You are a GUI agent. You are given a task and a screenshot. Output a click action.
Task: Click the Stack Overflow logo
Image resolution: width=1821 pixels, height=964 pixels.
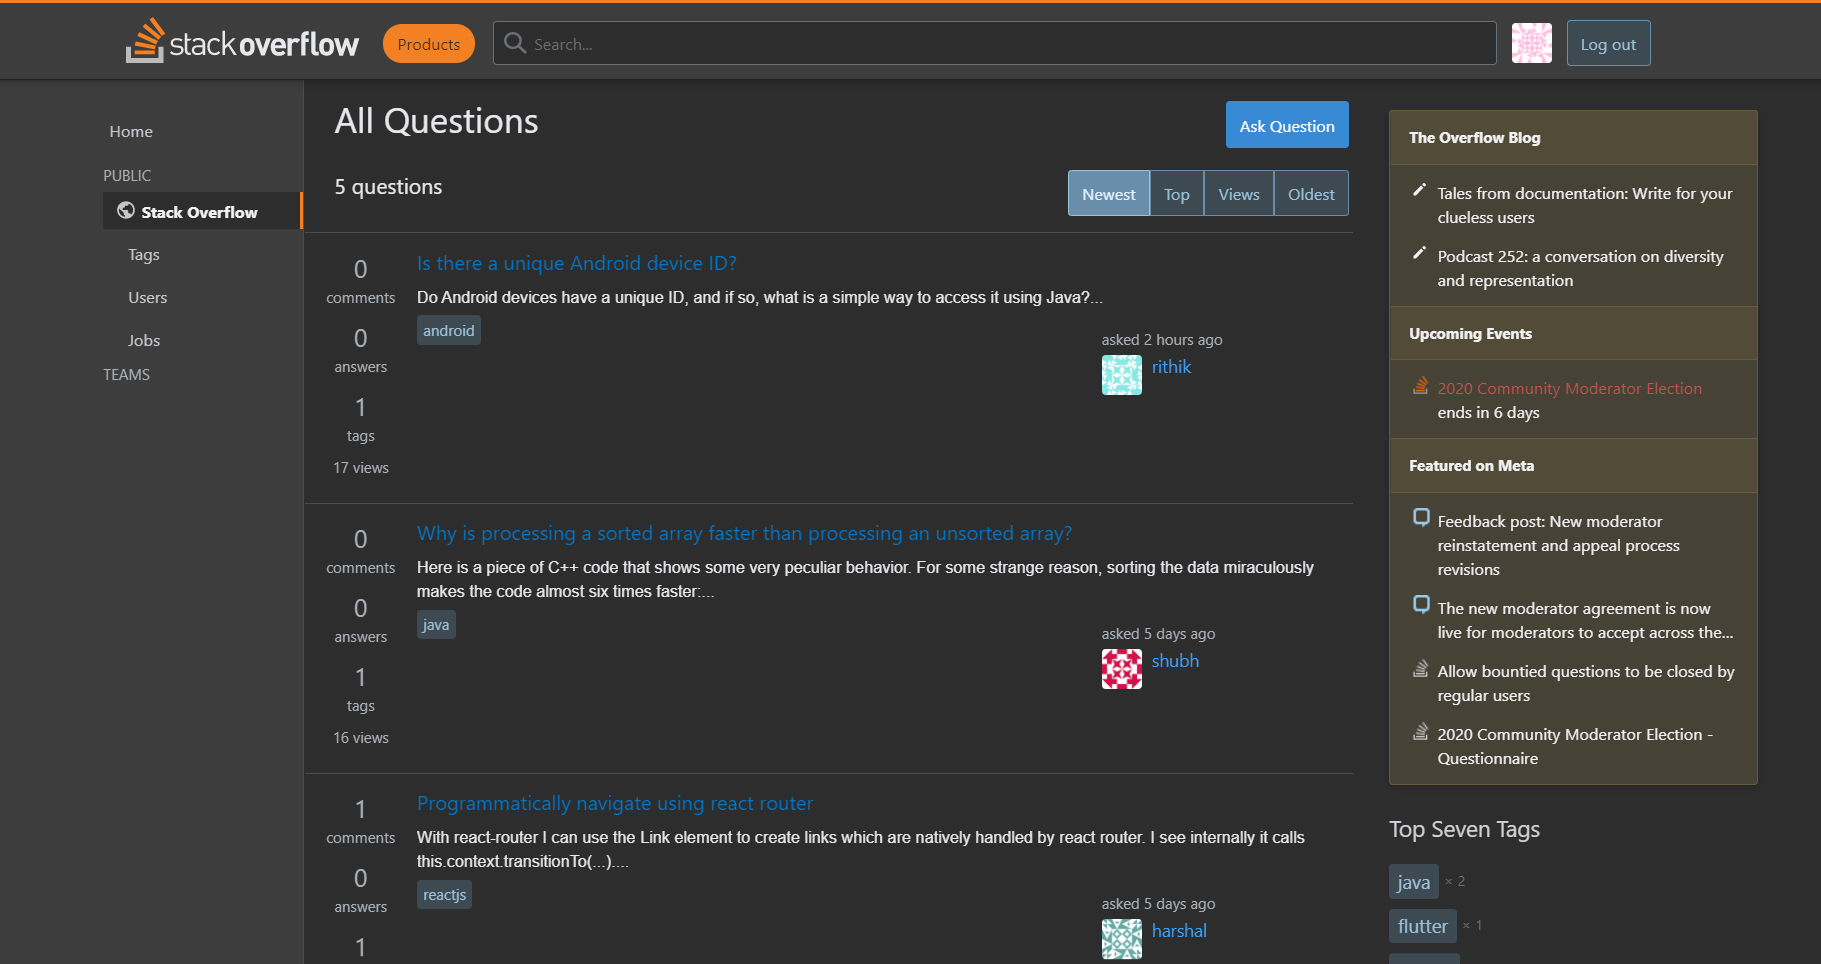[x=242, y=41]
